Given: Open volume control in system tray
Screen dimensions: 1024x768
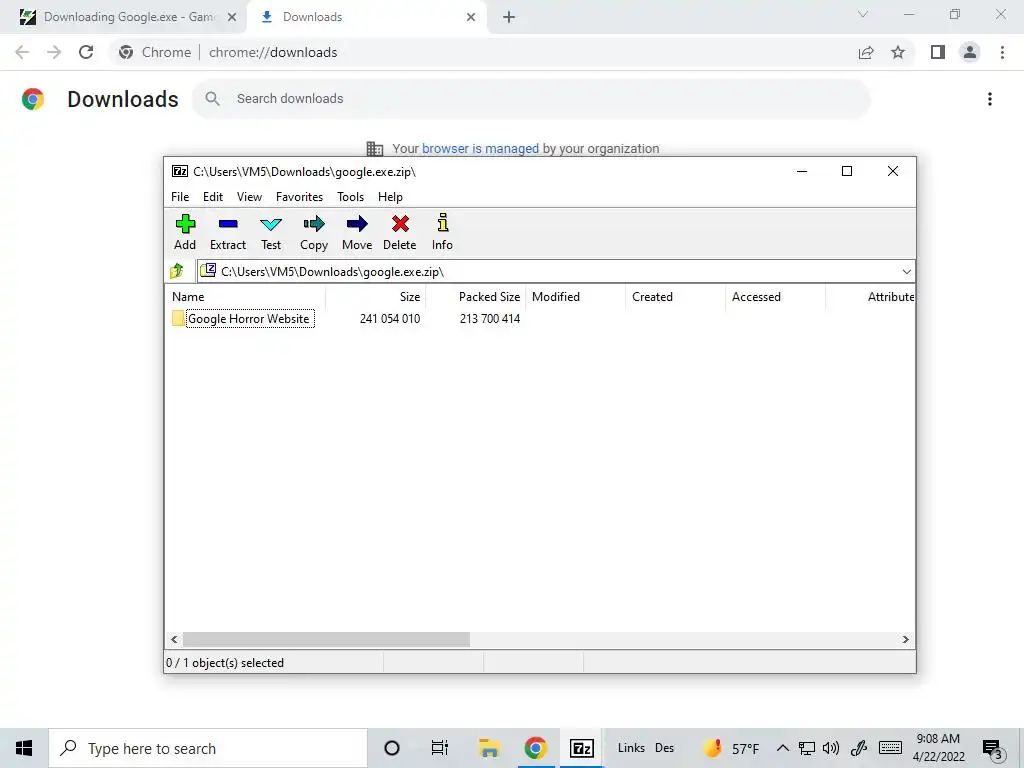Looking at the screenshot, I should click(831, 748).
